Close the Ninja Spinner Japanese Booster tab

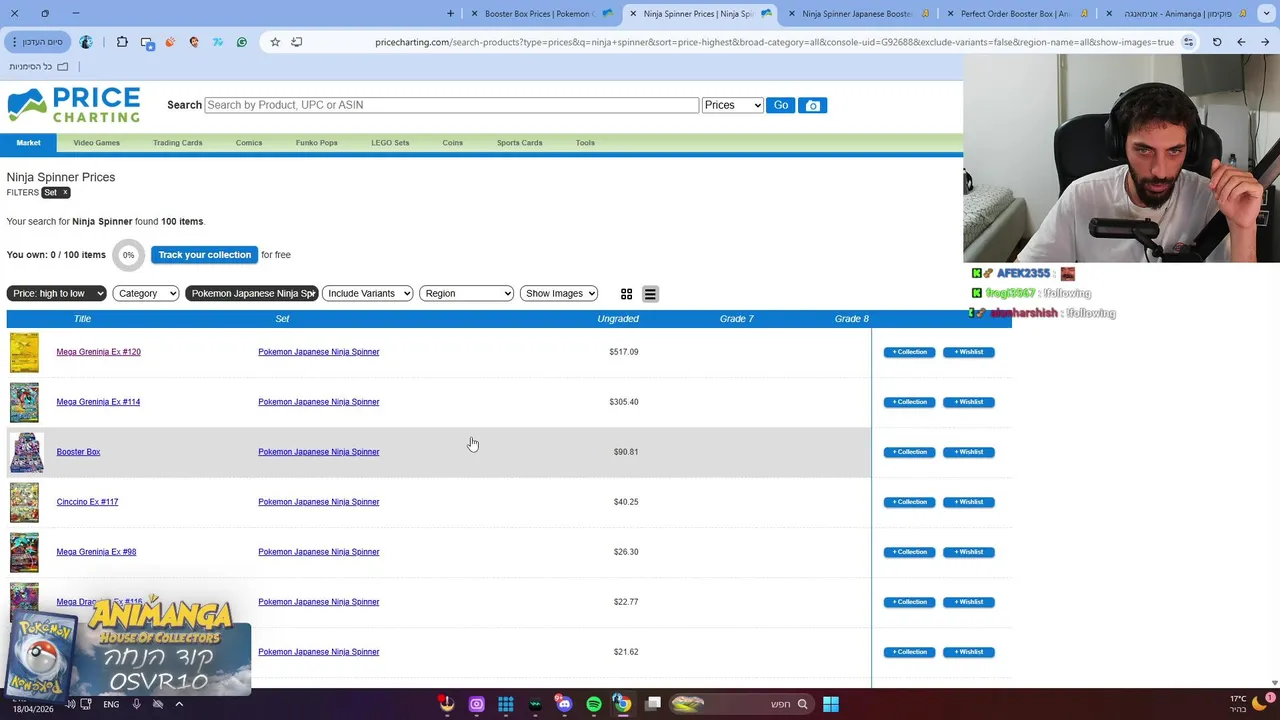coord(791,13)
